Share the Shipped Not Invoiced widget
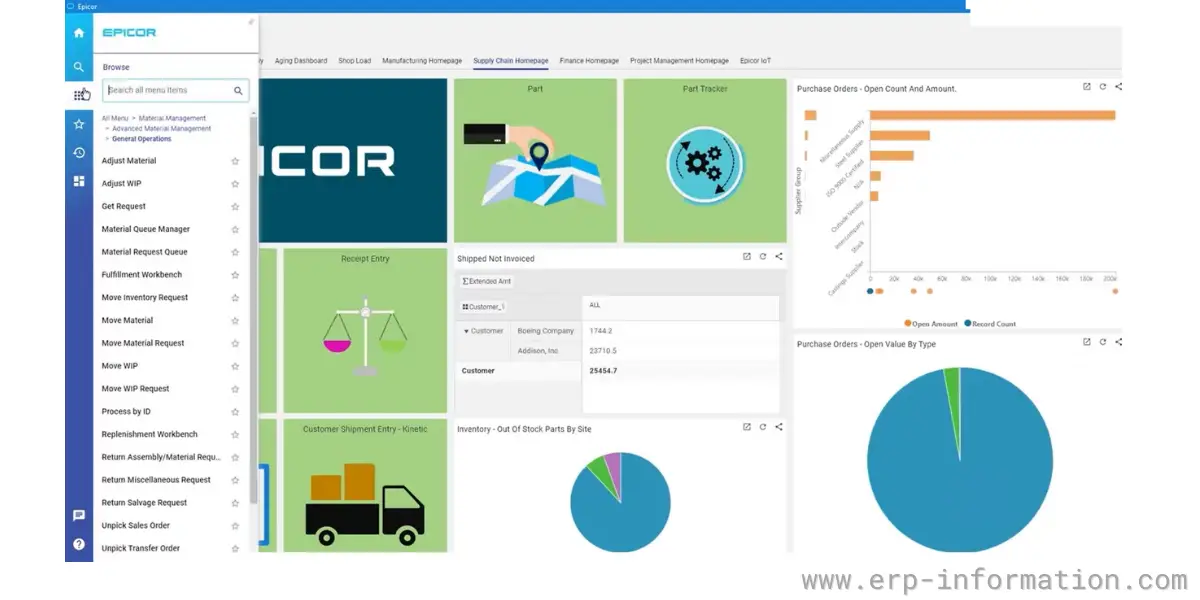This screenshot has height=600, width=1200. (779, 257)
